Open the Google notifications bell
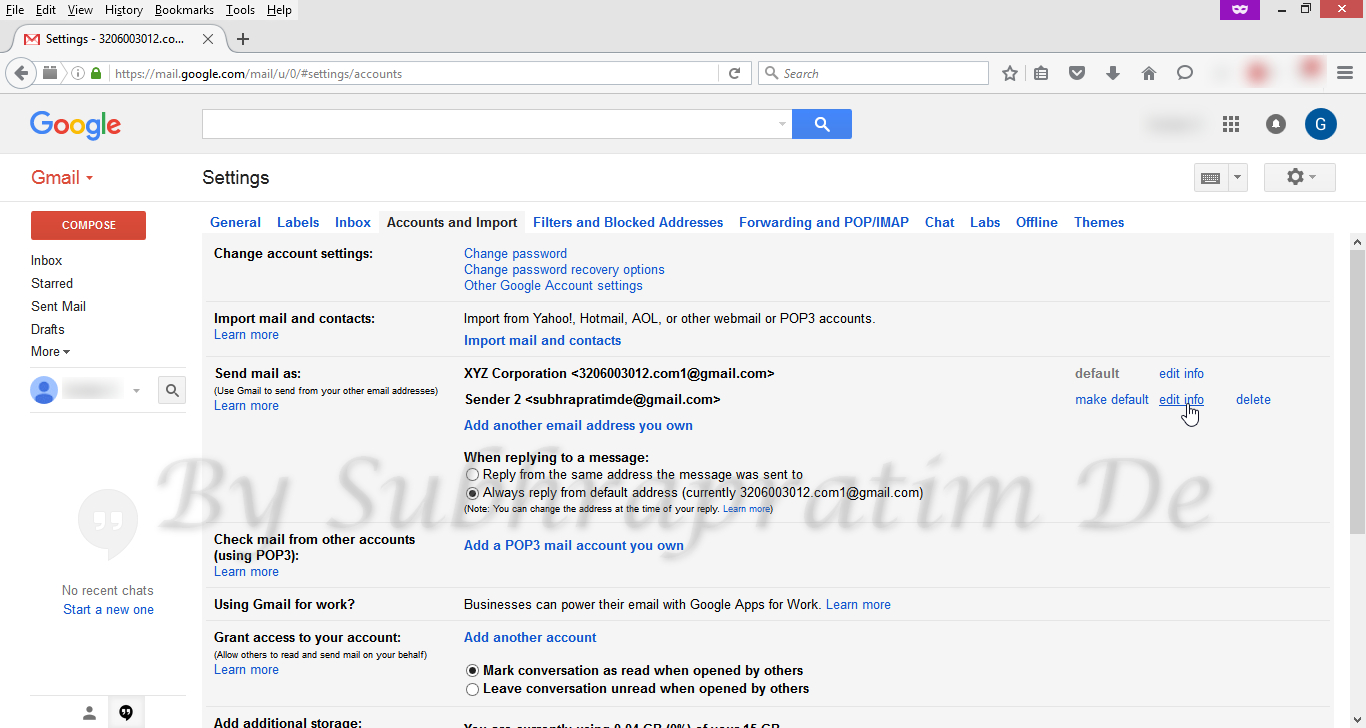Screen dimensions: 1366x728 (1276, 124)
